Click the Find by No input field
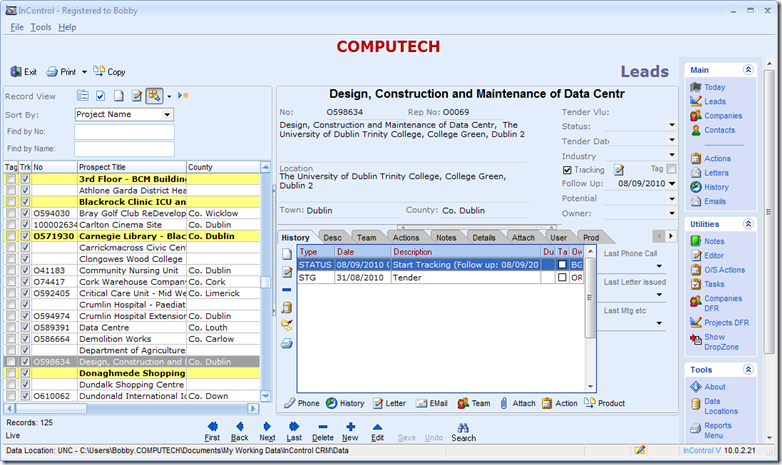782x465 pixels. tap(124, 132)
